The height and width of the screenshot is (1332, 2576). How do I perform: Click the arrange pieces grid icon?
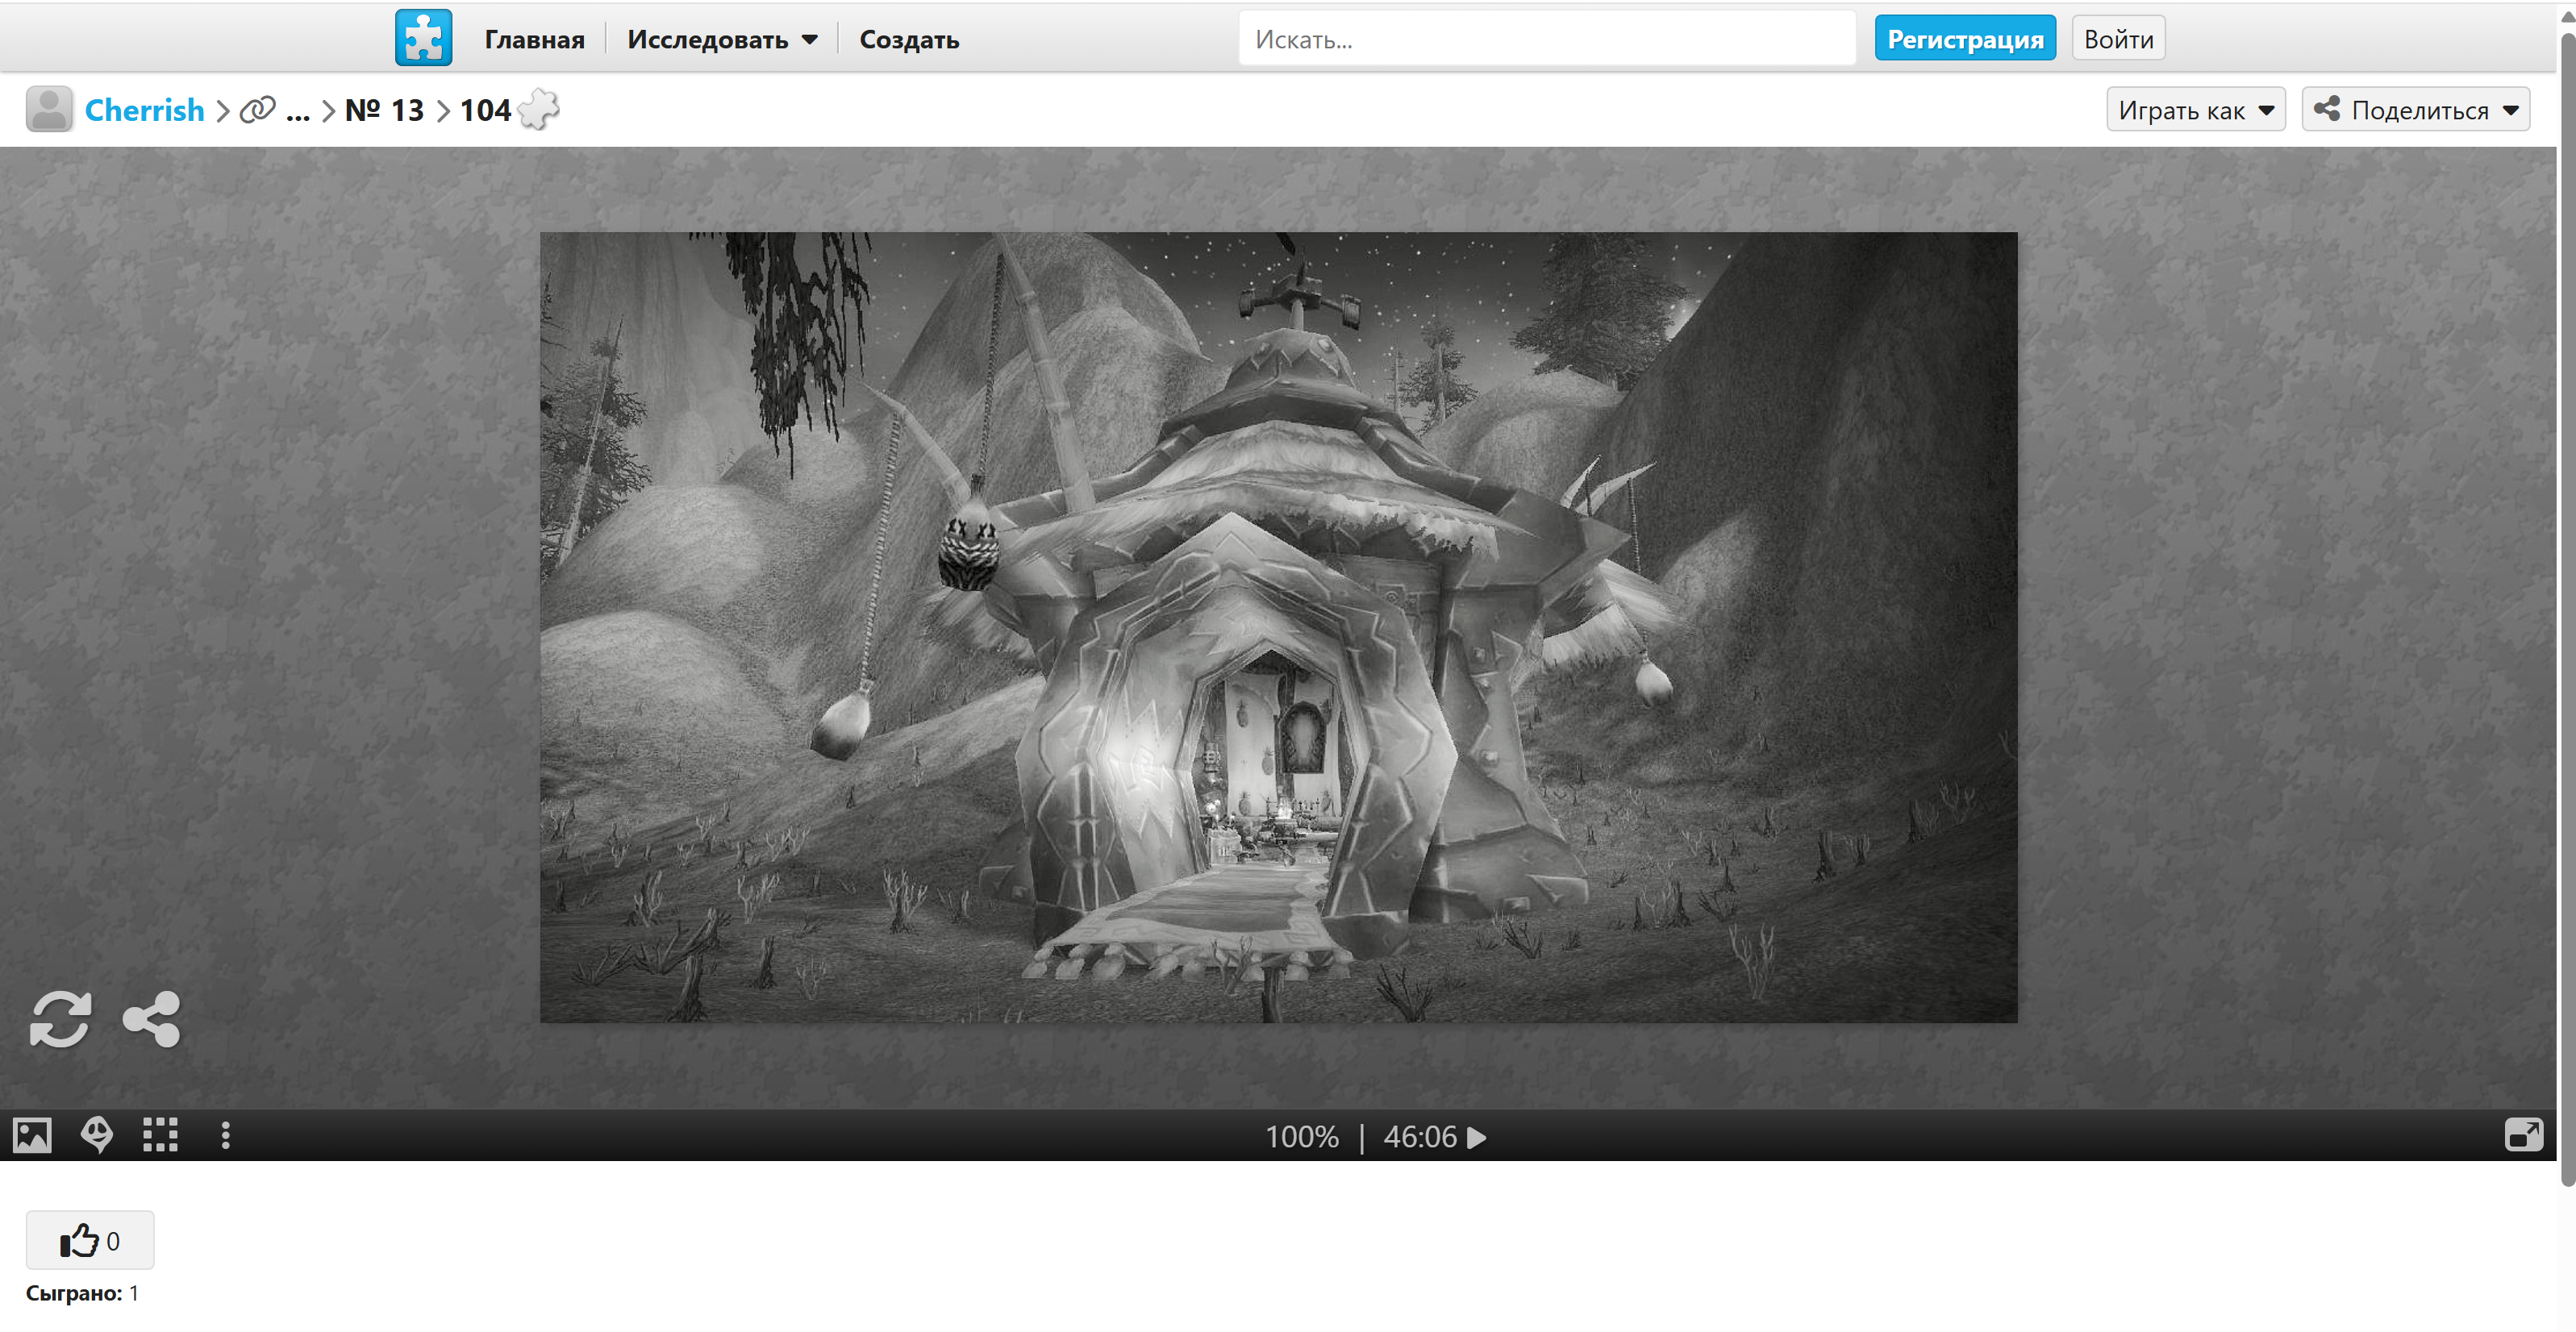click(160, 1136)
